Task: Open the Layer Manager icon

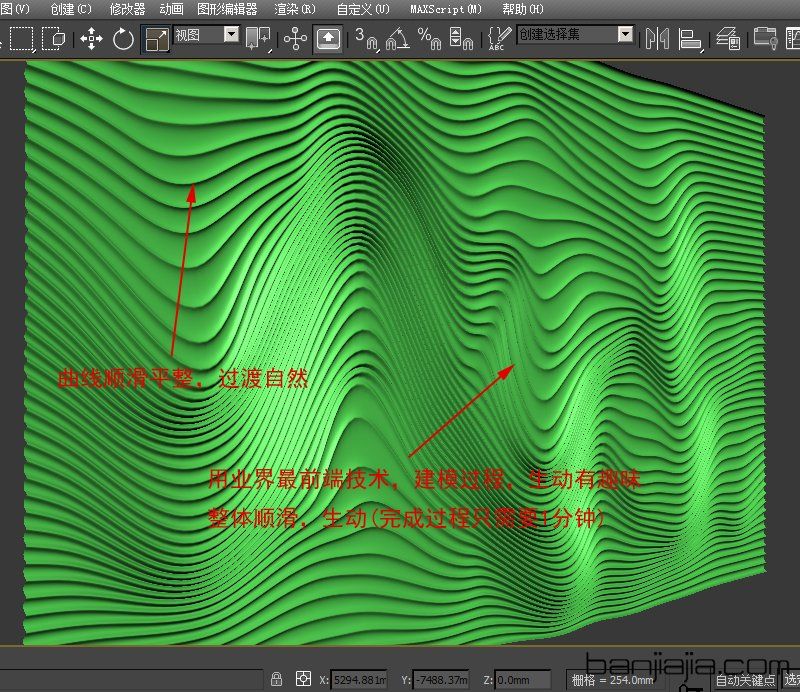Action: point(728,39)
